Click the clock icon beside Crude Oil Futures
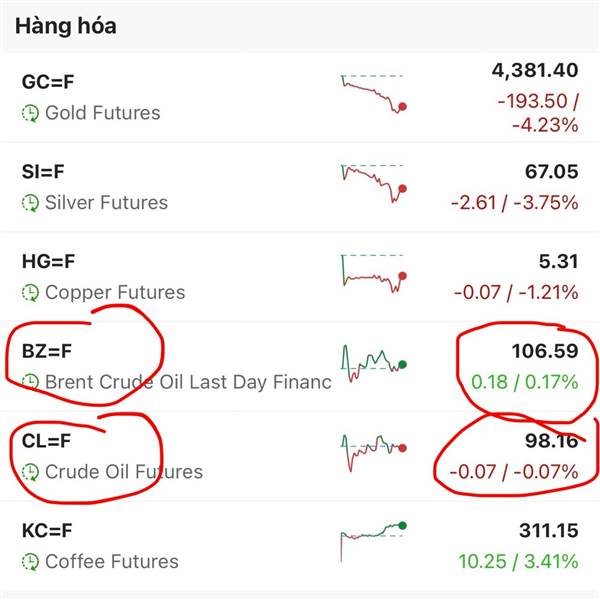The height and width of the screenshot is (600, 600). [31, 472]
